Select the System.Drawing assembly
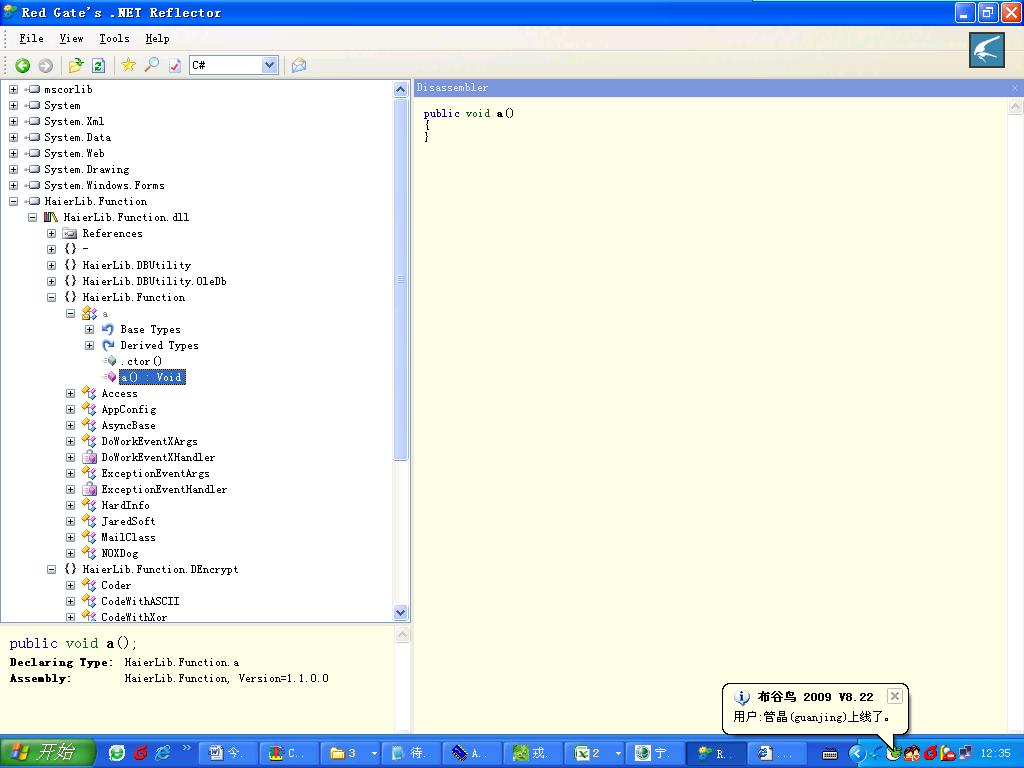This screenshot has width=1024, height=768. coord(86,170)
